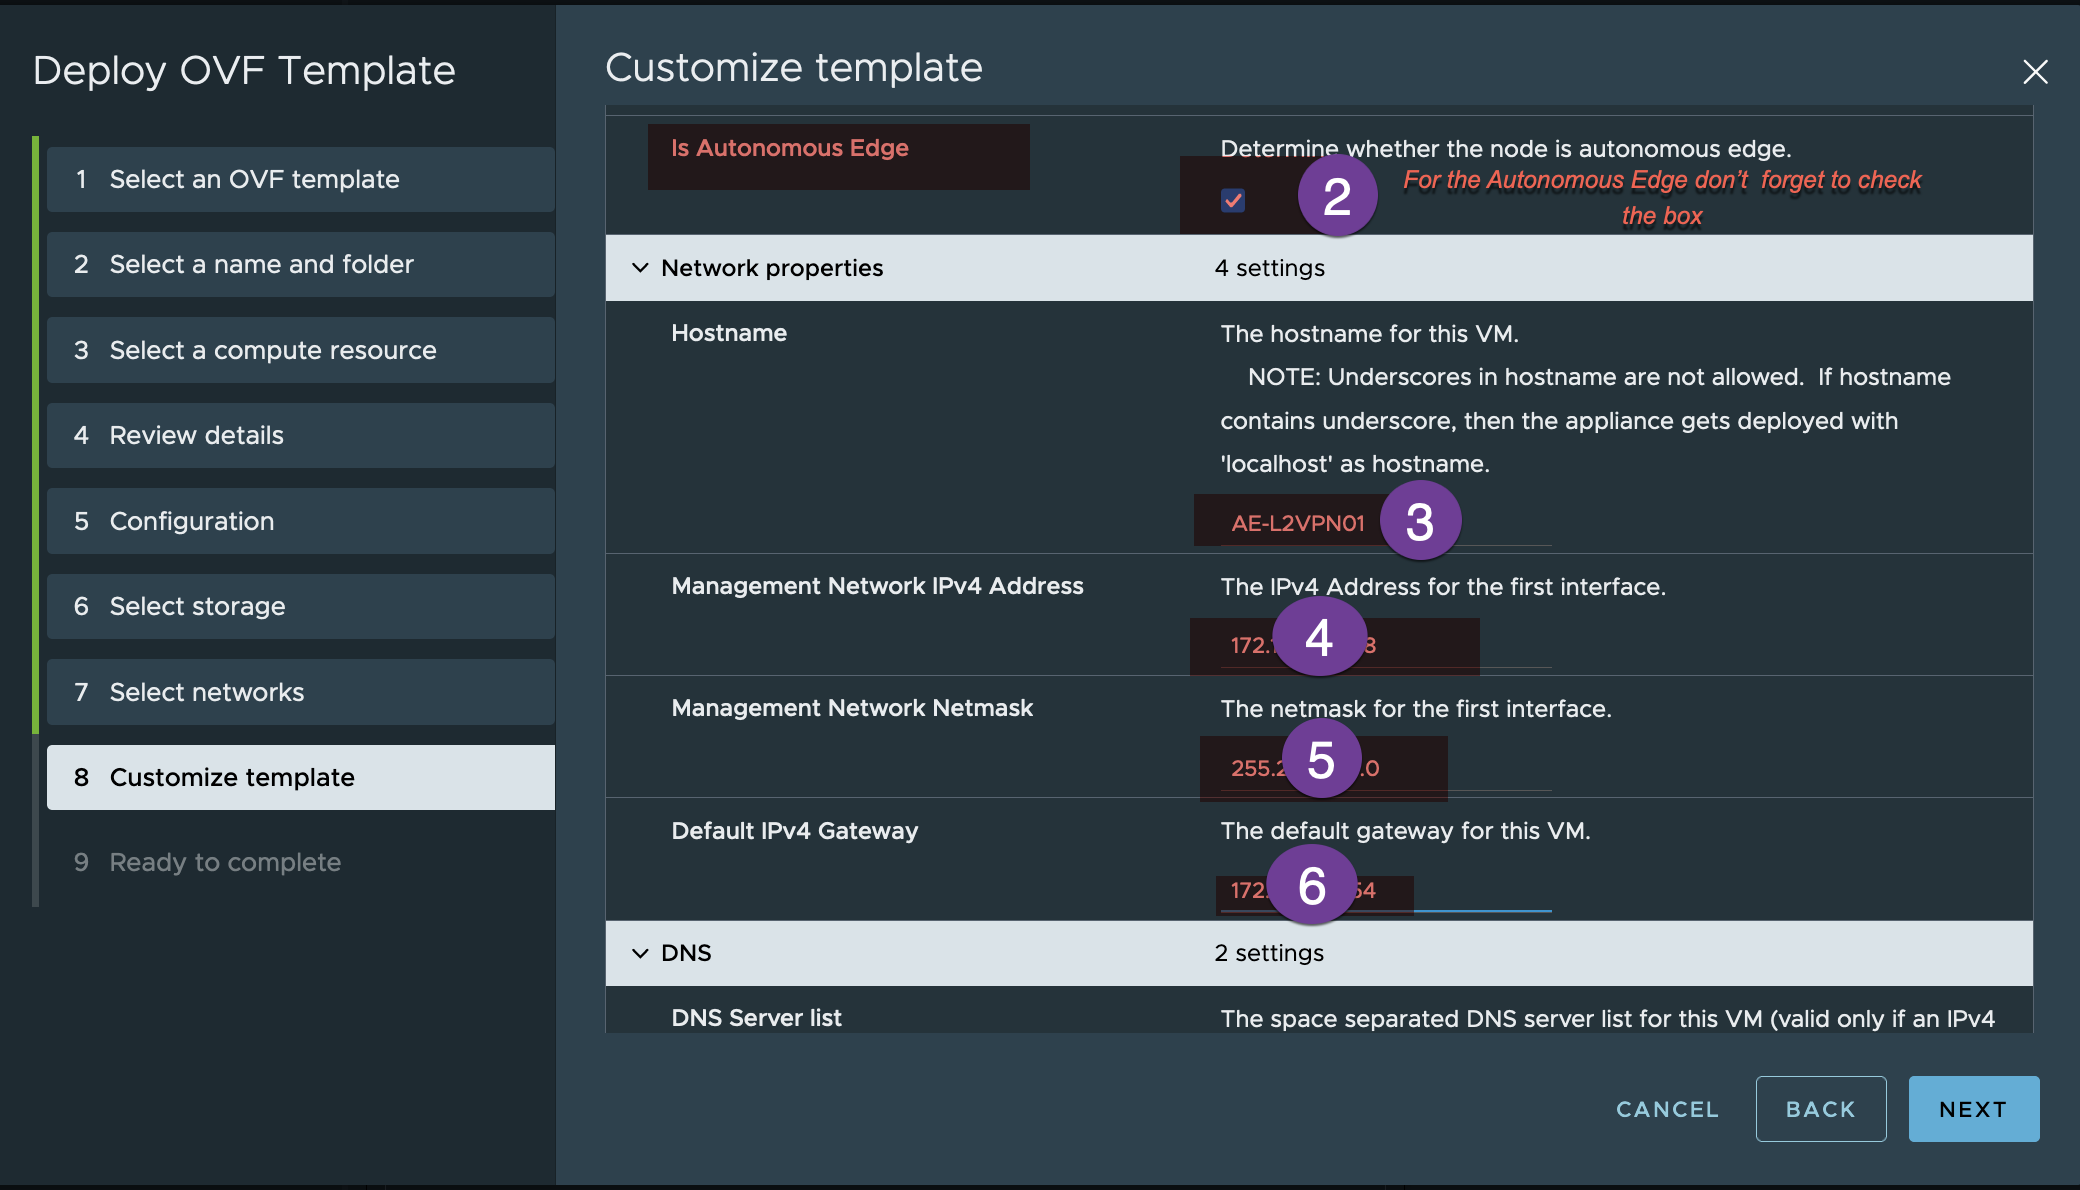Click BACK to return to step 7
This screenshot has width=2080, height=1190.
pos(1821,1107)
